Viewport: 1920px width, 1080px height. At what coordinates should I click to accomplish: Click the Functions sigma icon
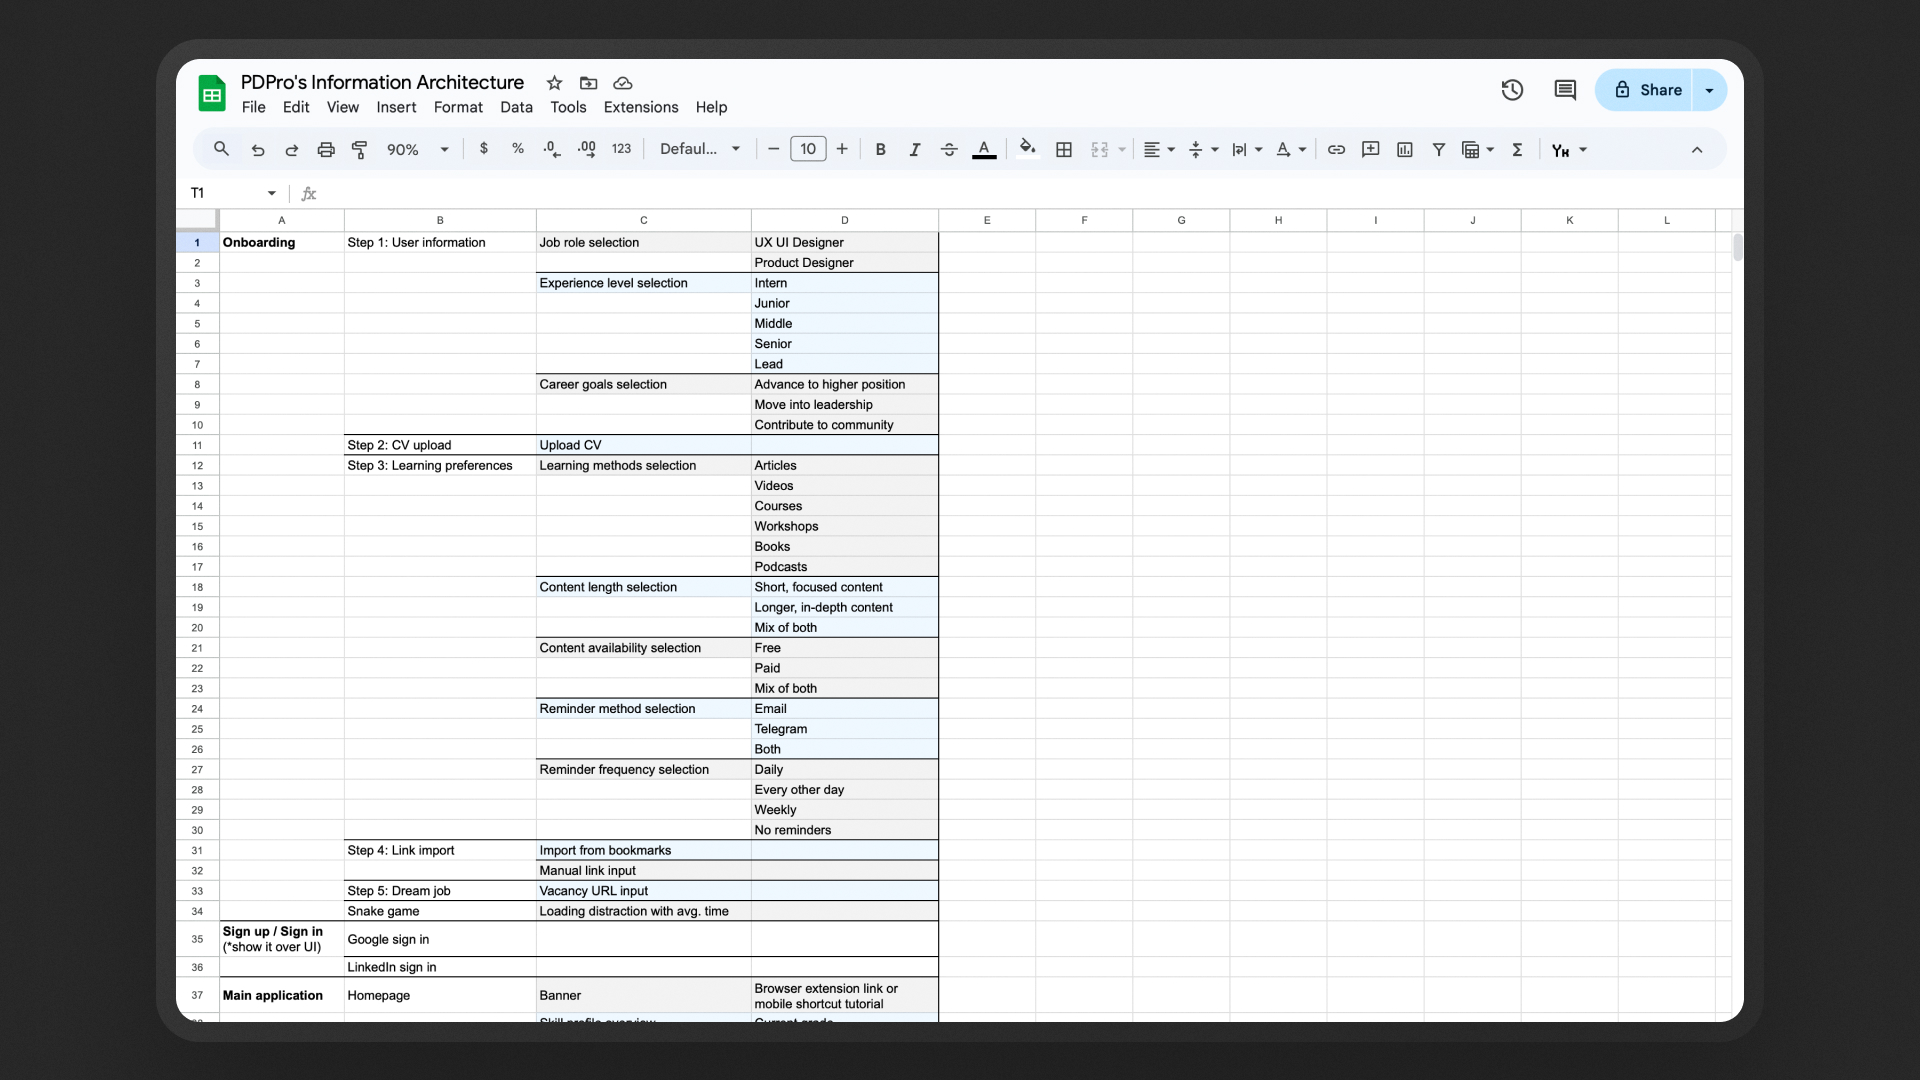point(1517,150)
